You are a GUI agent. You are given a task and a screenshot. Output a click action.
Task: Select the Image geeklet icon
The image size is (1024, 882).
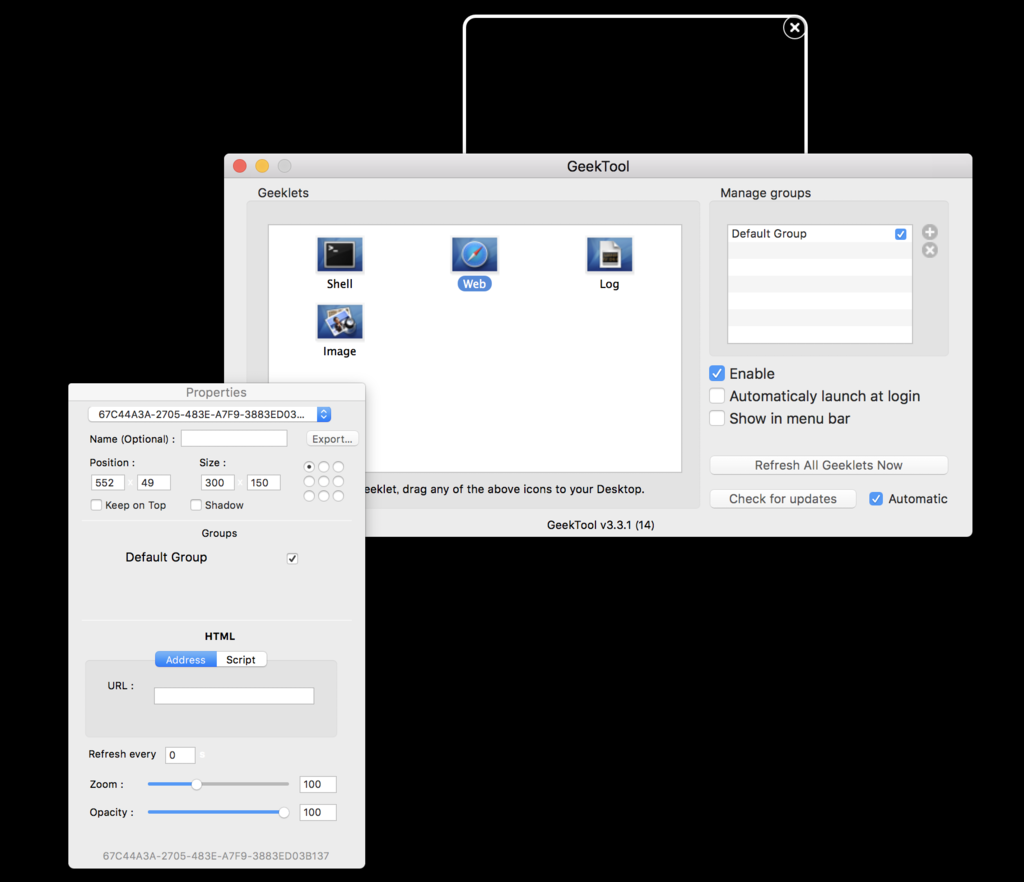tap(340, 322)
